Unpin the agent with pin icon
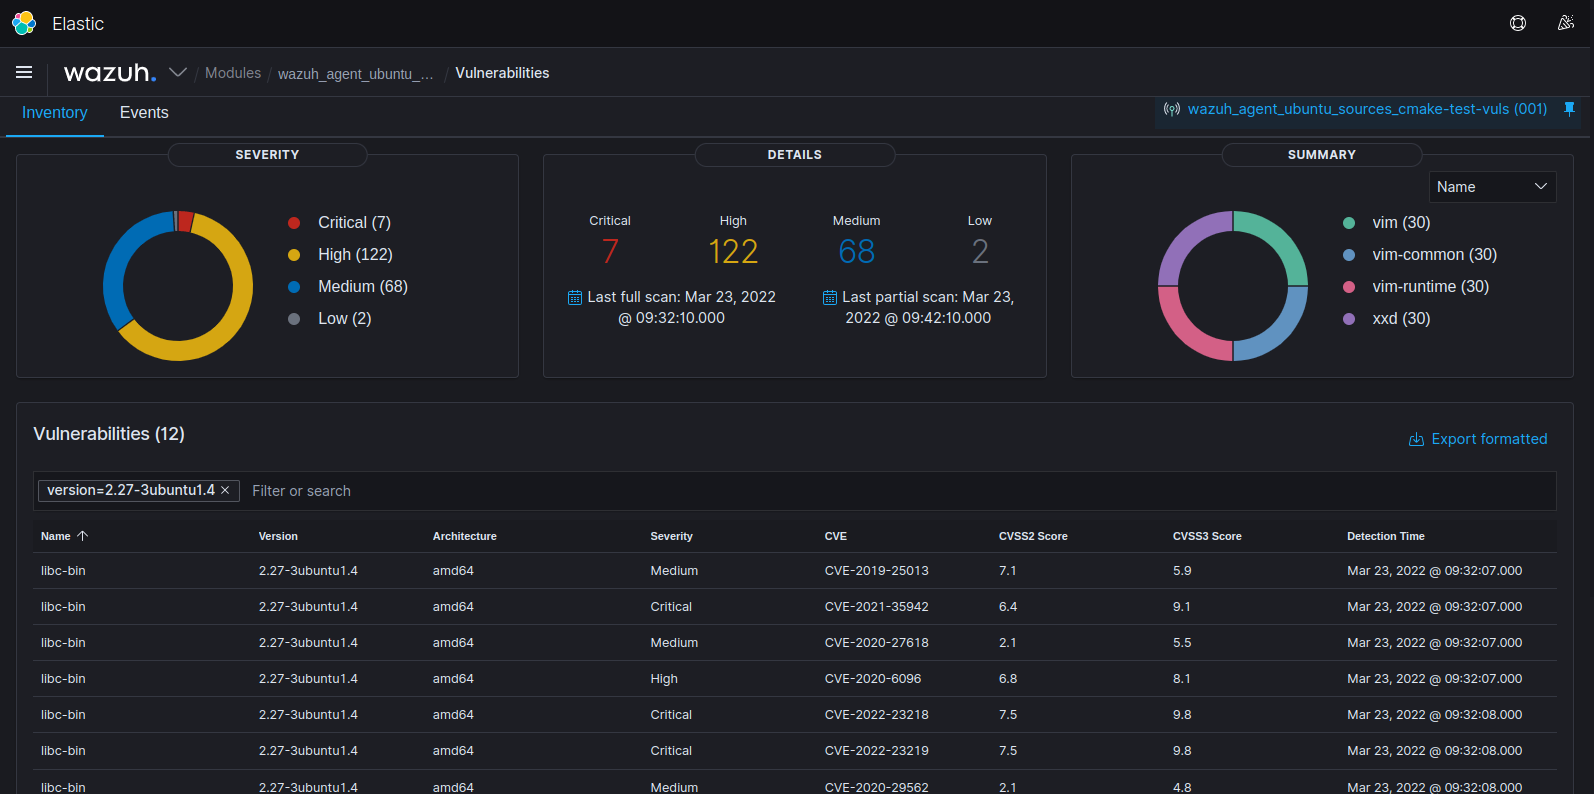The width and height of the screenshot is (1594, 794). click(x=1569, y=109)
